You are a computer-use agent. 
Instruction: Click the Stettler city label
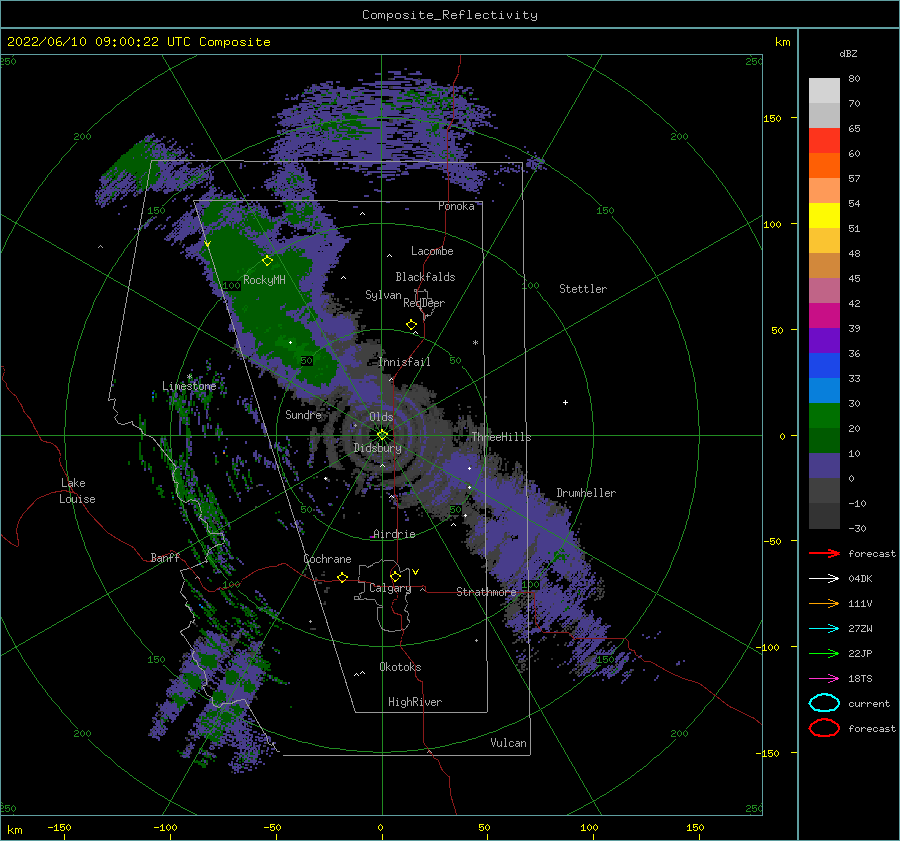(x=583, y=289)
